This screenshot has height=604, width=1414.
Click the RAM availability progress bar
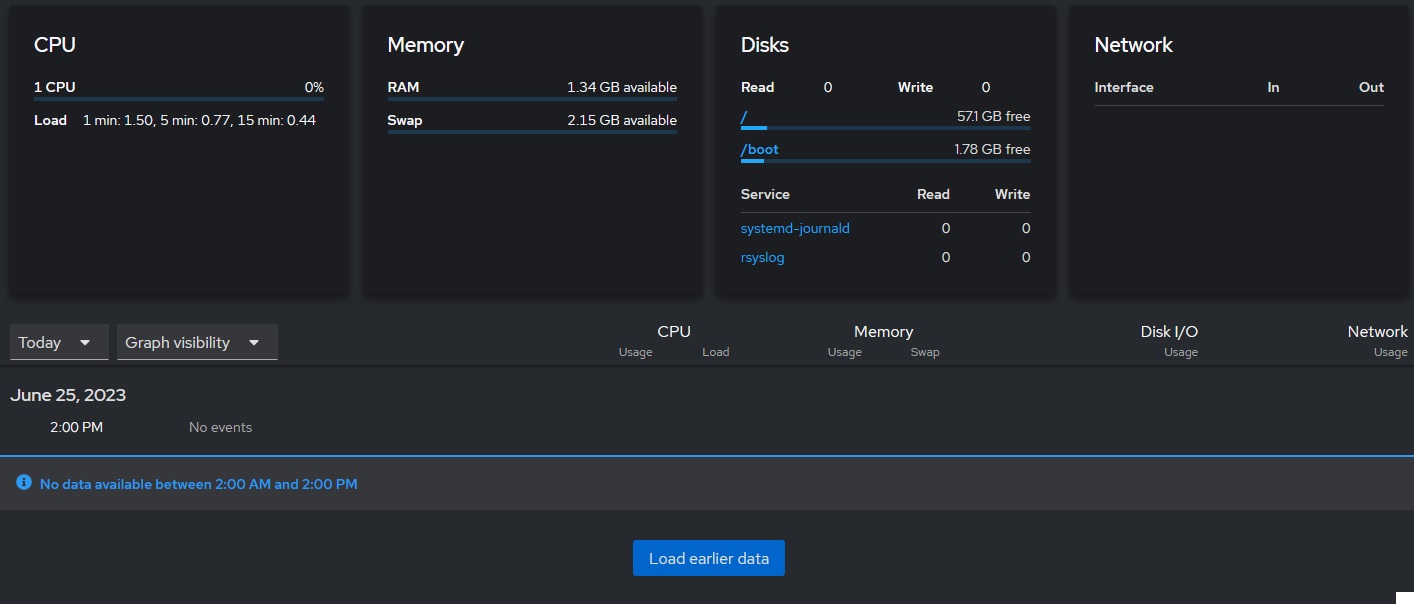pos(532,100)
